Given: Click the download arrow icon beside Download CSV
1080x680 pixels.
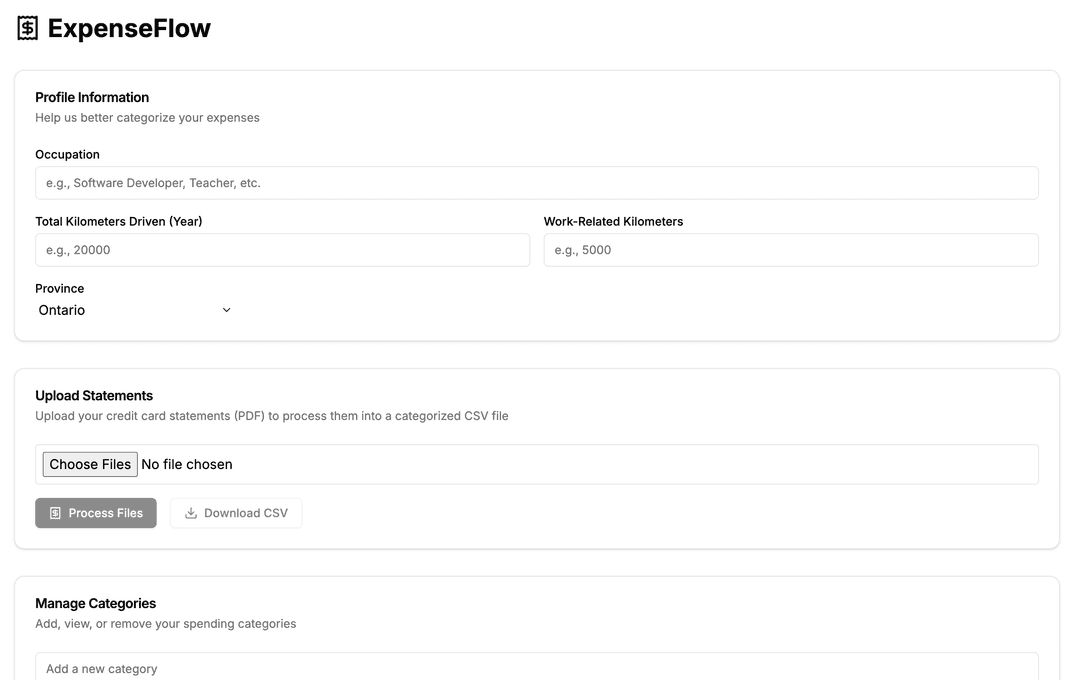Looking at the screenshot, I should (x=191, y=513).
